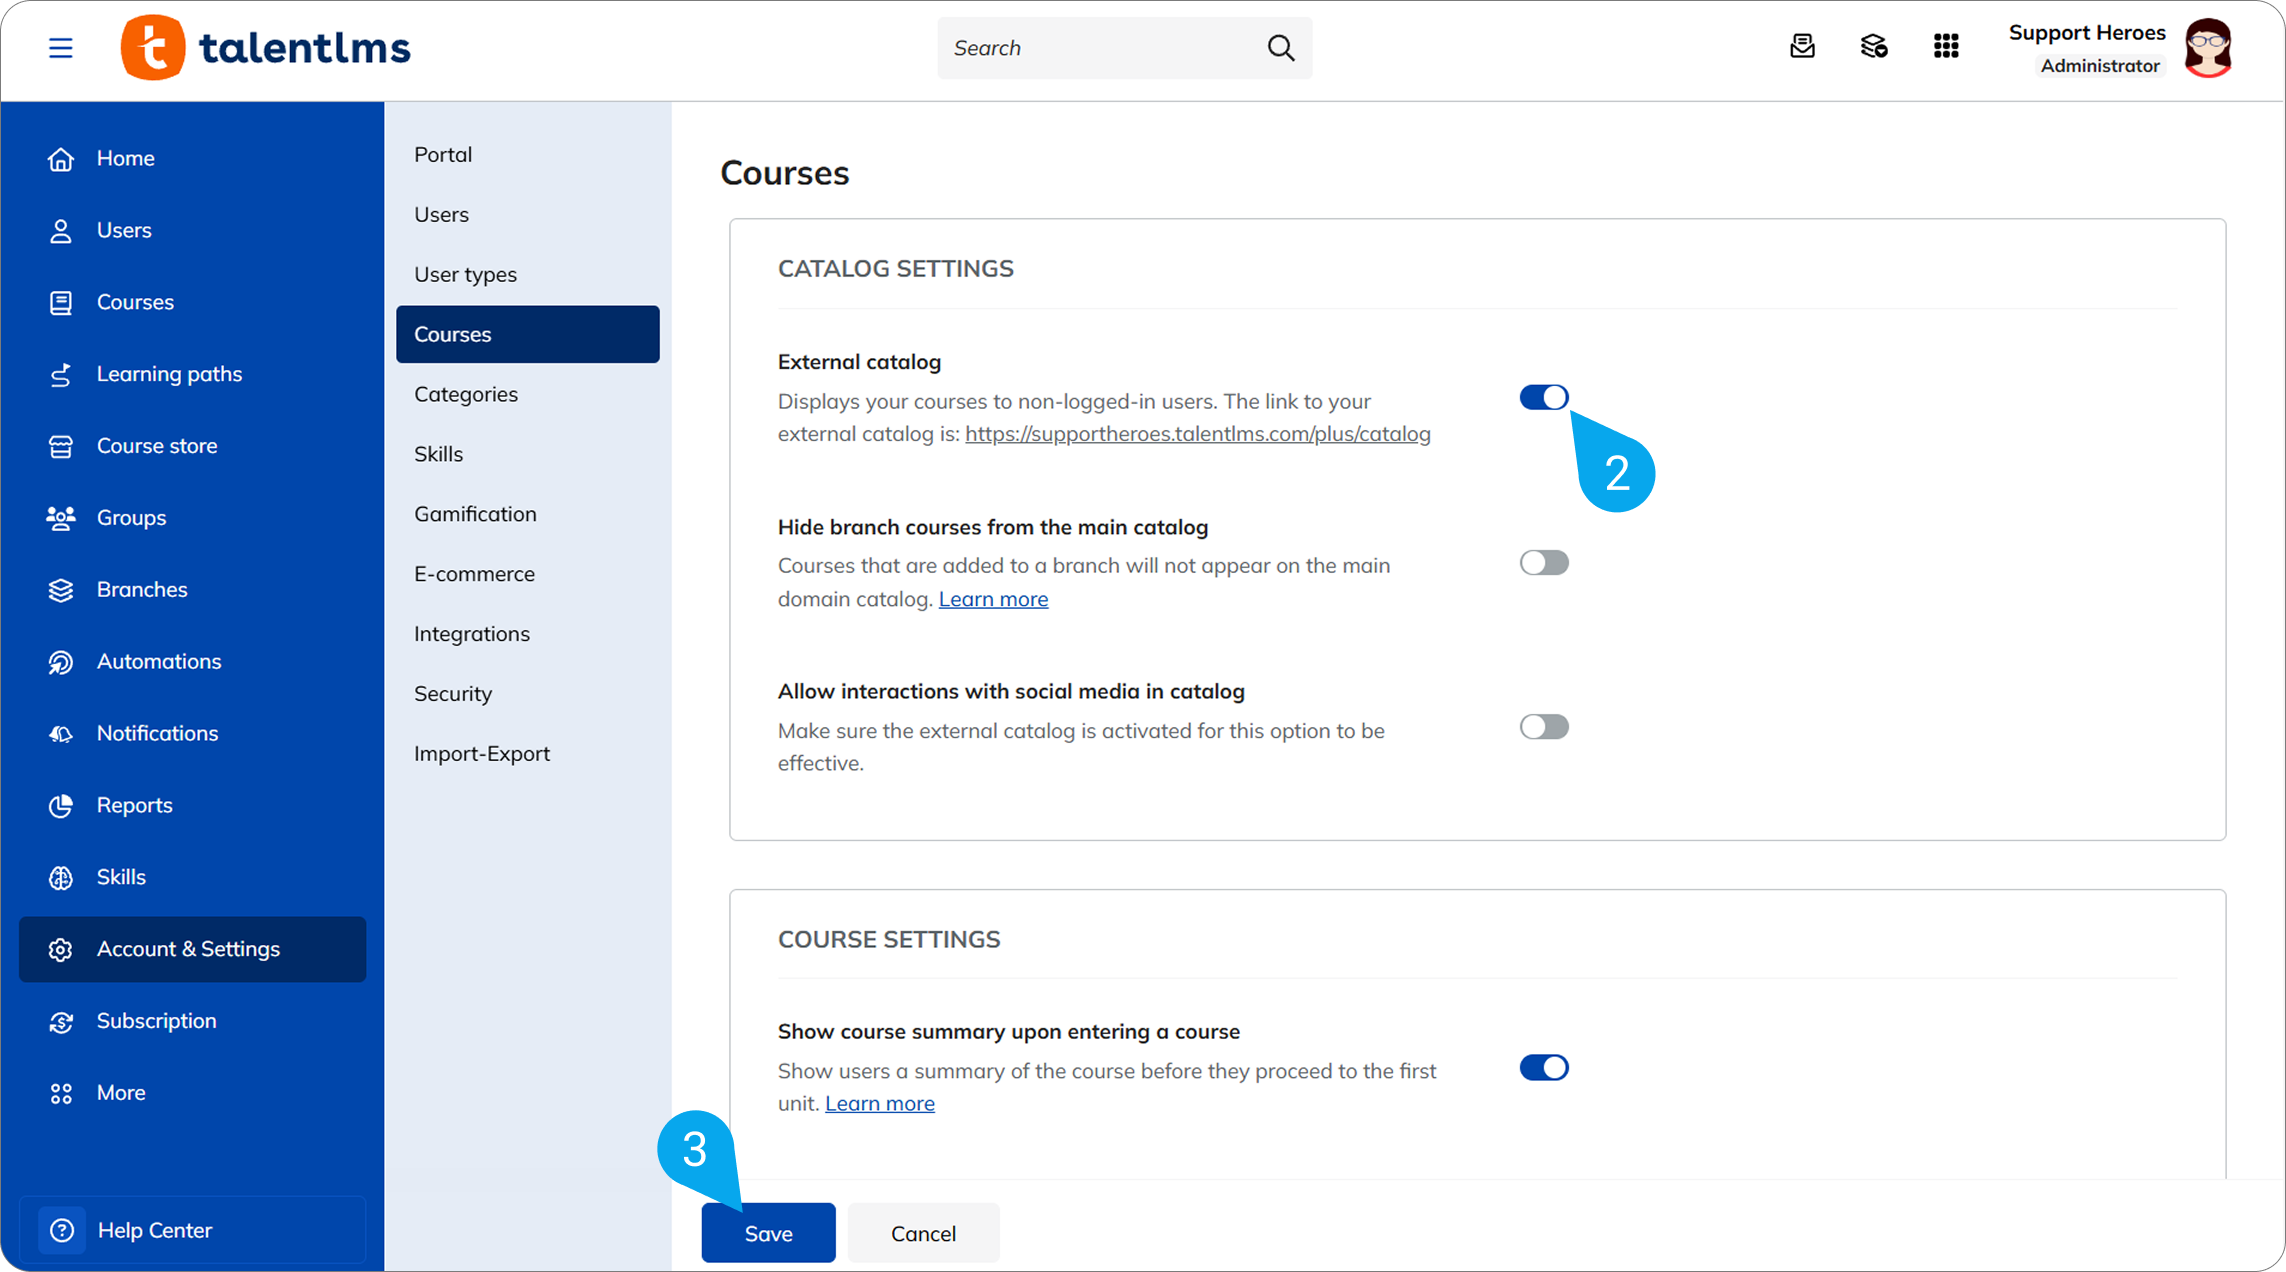Click the Home house icon
The width and height of the screenshot is (2286, 1272).
pos(61,159)
